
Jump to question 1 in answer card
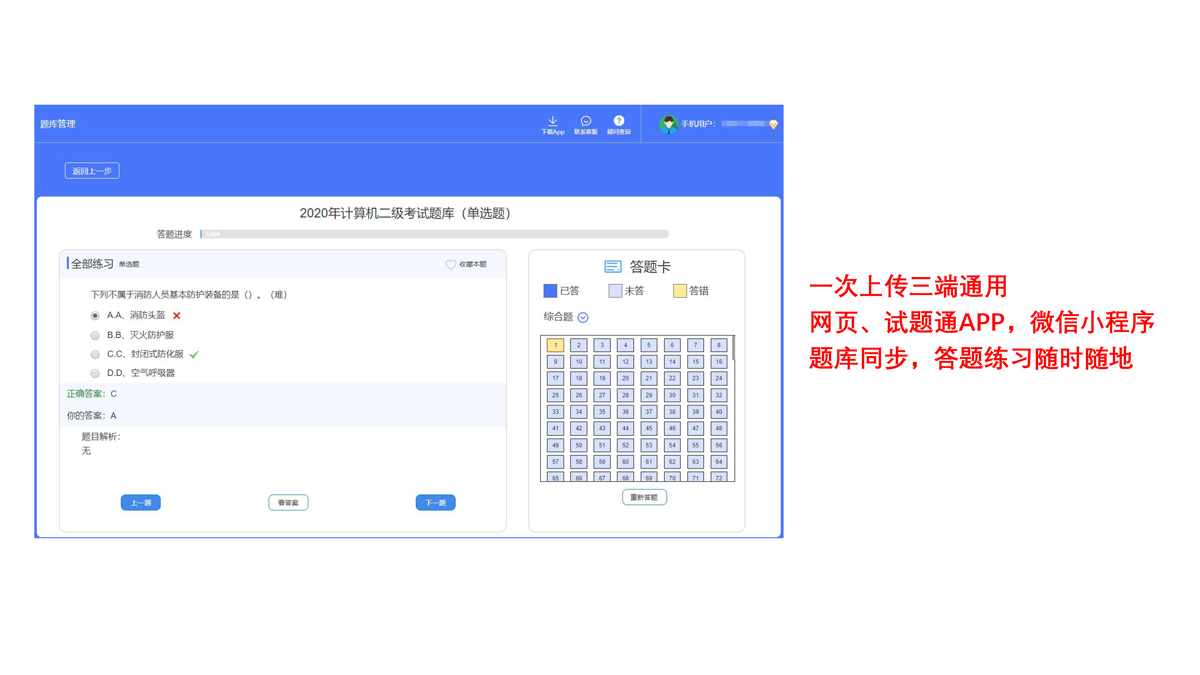(x=555, y=345)
